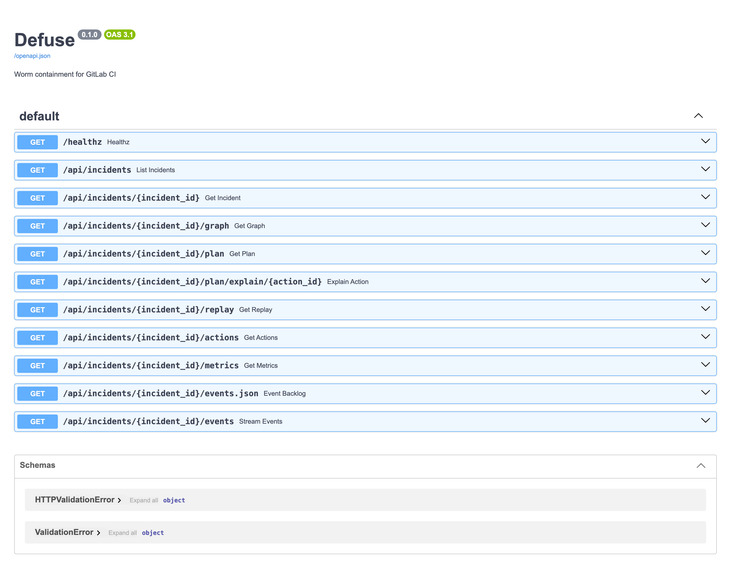Click the 0.1.0 version badge
The width and height of the screenshot is (731, 573).
click(x=89, y=35)
